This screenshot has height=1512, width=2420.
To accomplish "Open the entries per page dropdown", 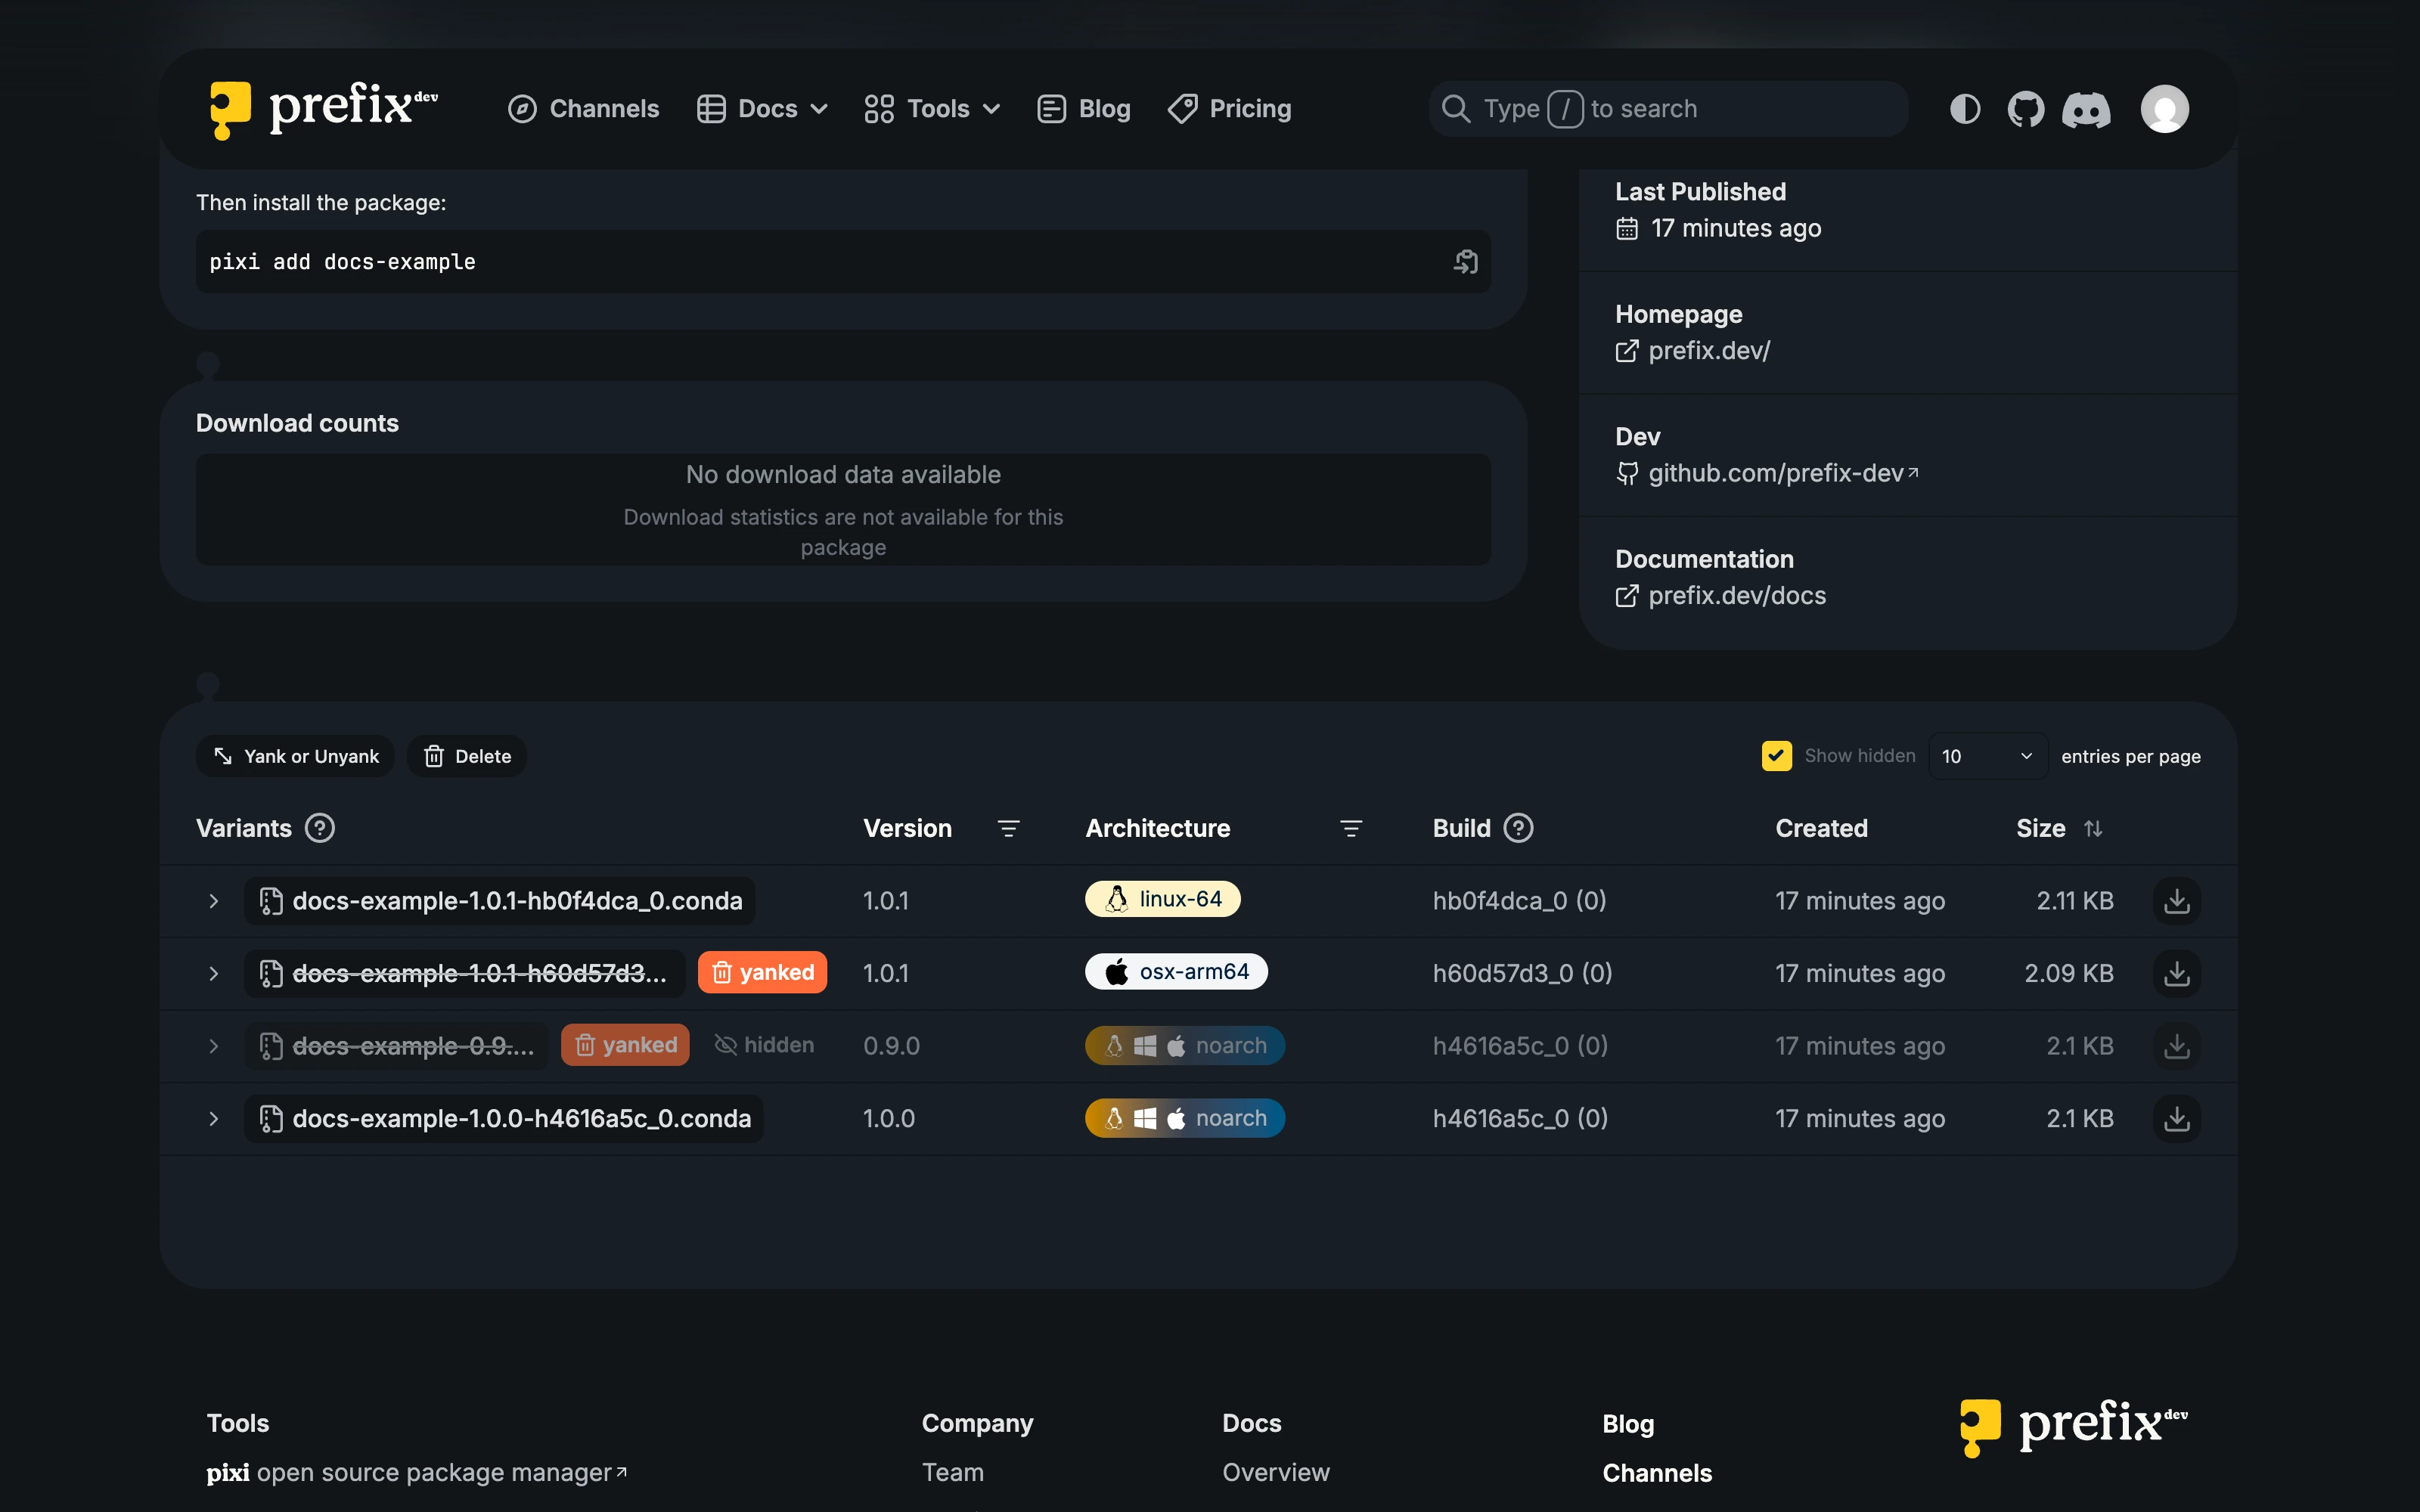I will click(x=1987, y=756).
